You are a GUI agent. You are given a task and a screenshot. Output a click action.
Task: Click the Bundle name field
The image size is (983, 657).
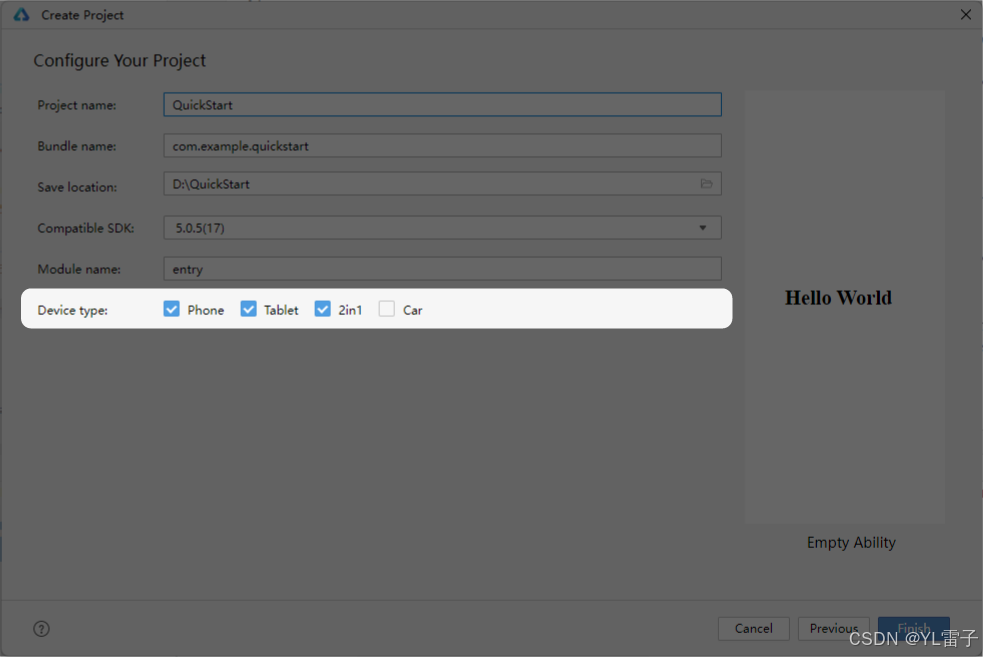pyautogui.click(x=443, y=145)
